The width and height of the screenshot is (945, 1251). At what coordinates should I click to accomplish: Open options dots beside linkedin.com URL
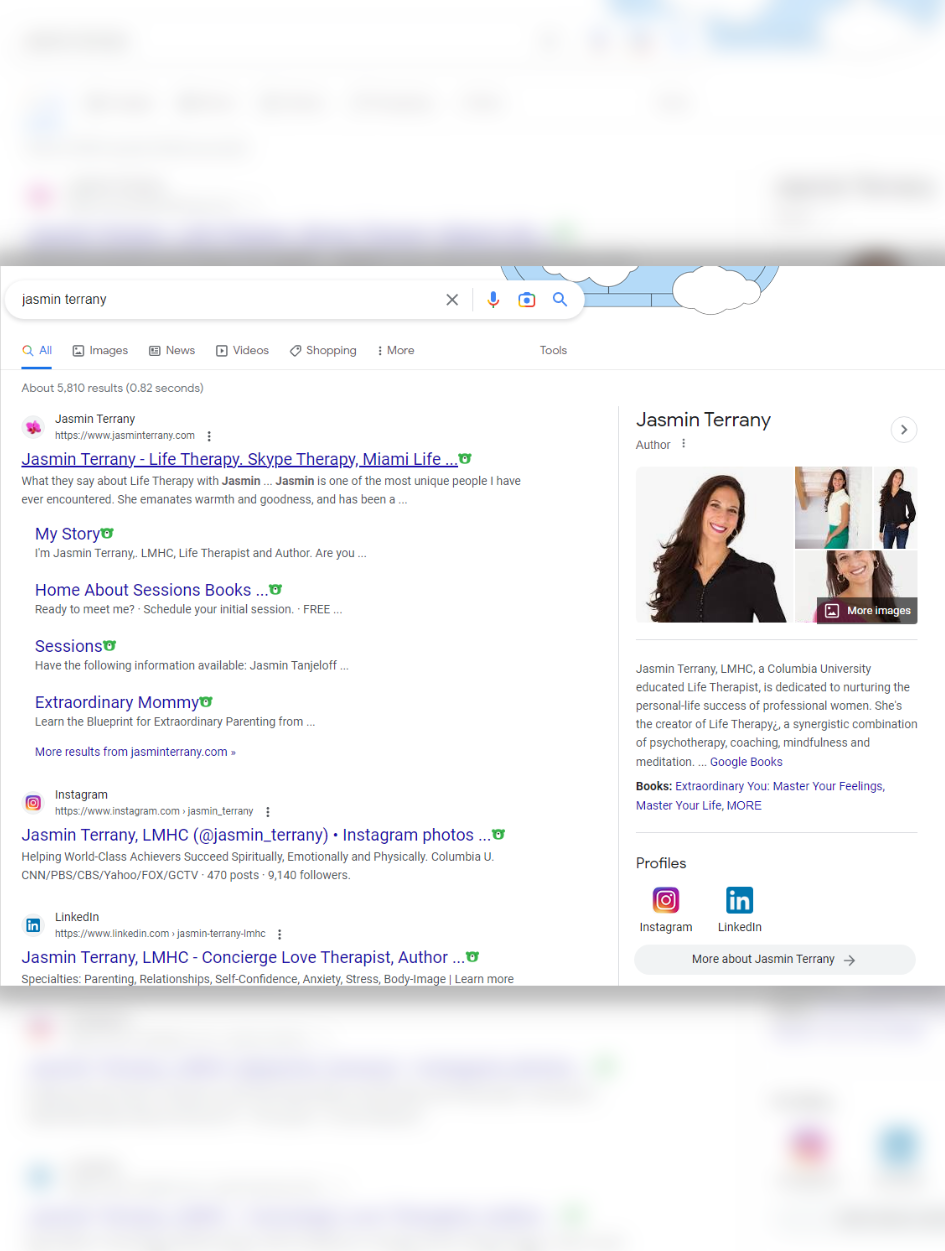coord(279,934)
